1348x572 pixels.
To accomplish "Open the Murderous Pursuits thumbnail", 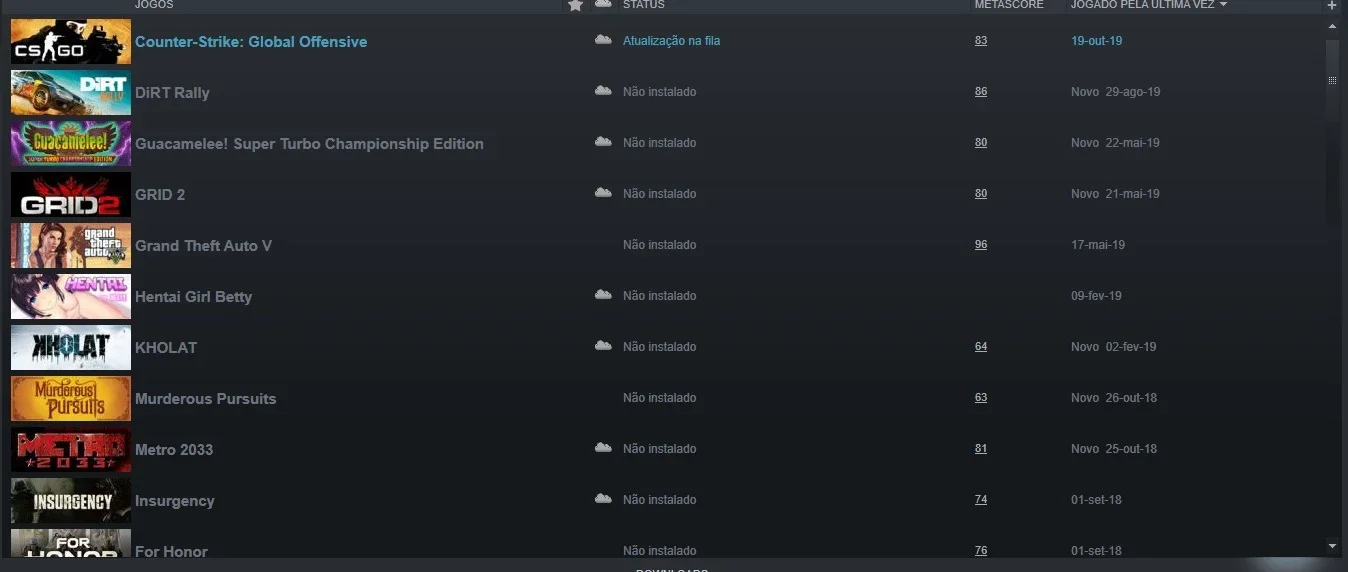I will tap(71, 398).
